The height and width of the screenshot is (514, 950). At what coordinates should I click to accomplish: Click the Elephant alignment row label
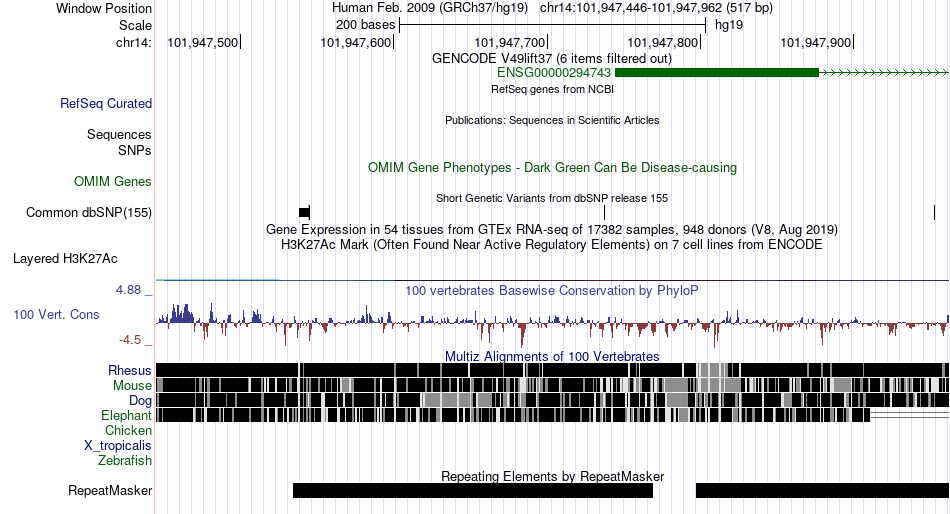126,415
